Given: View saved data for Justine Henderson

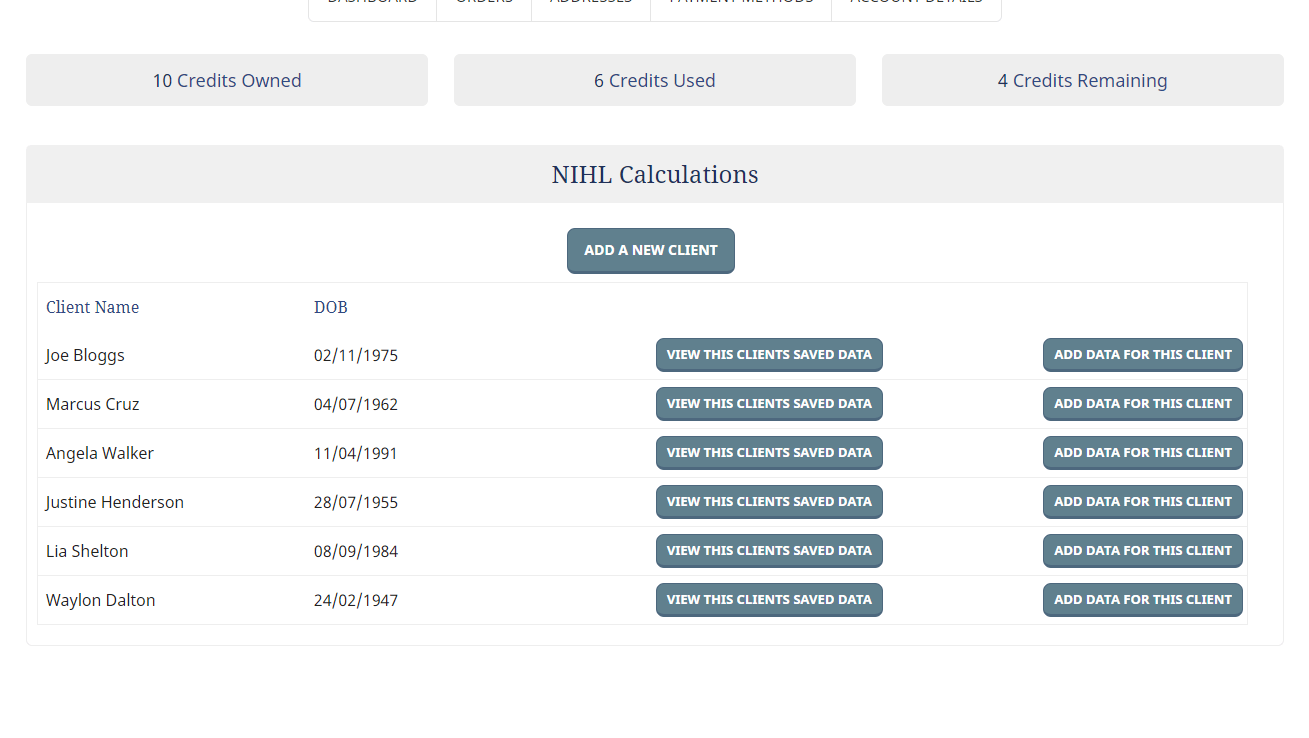Looking at the screenshot, I should [768, 502].
